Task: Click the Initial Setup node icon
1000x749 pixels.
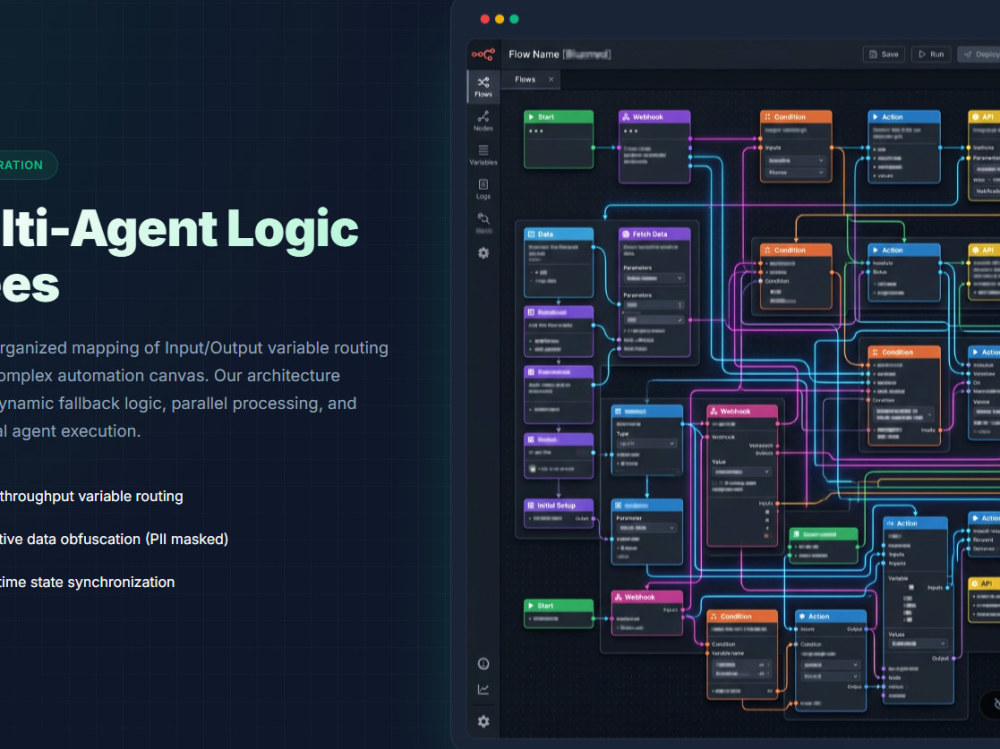Action: 531,505
